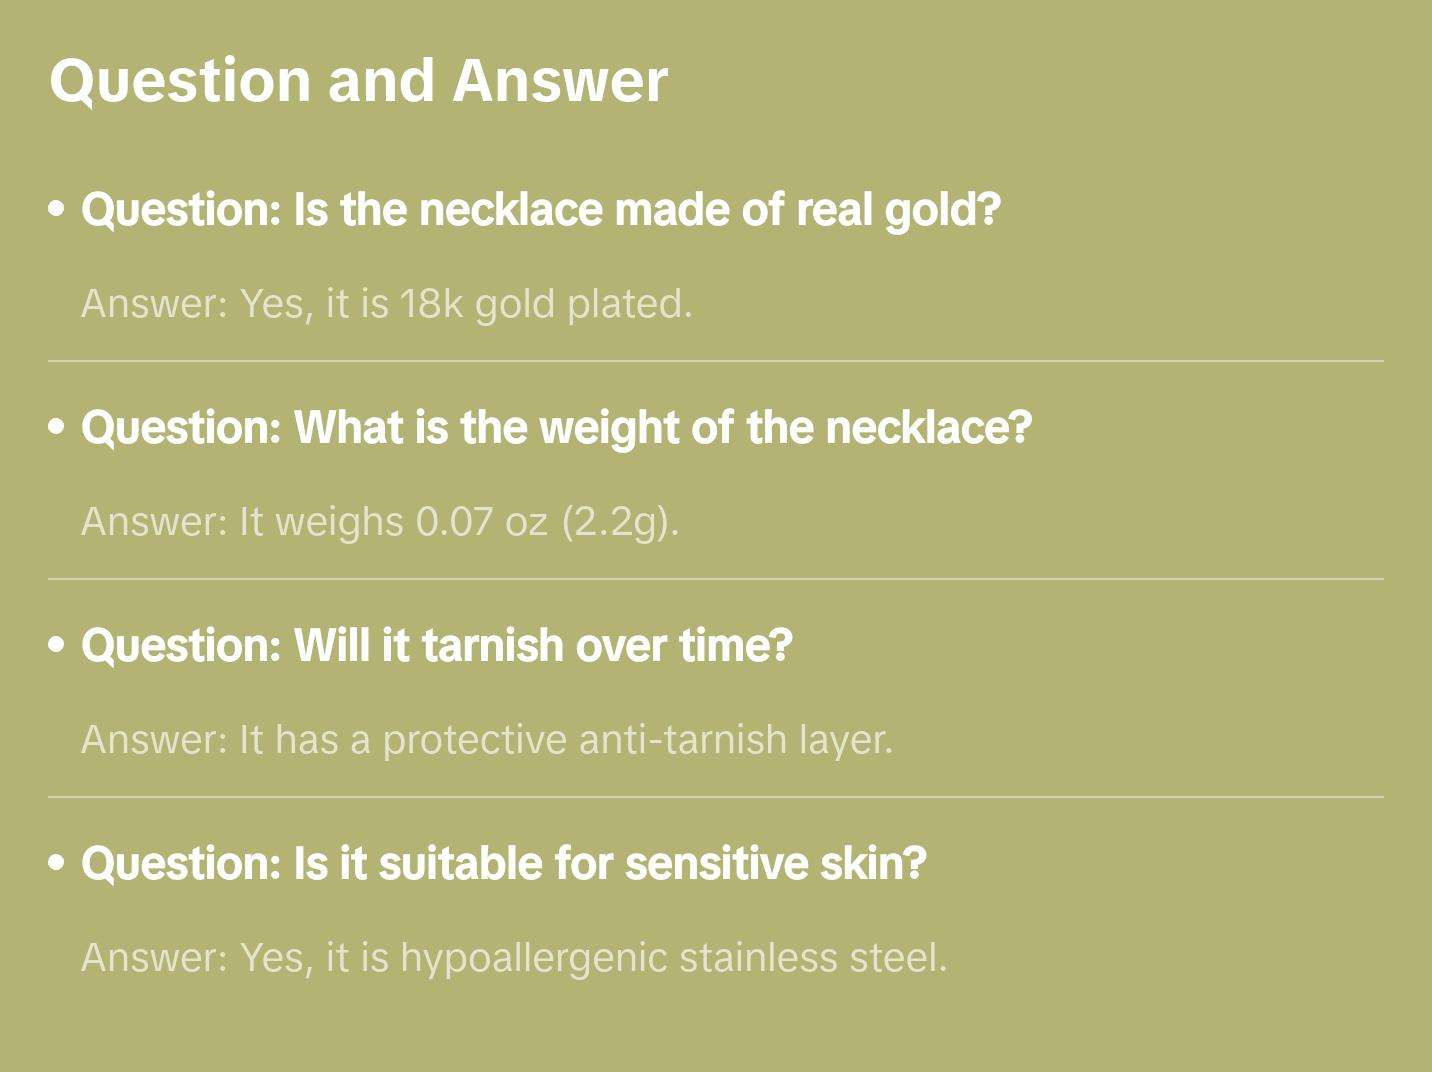
Task: Click the hypoallergenic stainless steel answer
Action: pyautogui.click(x=513, y=958)
